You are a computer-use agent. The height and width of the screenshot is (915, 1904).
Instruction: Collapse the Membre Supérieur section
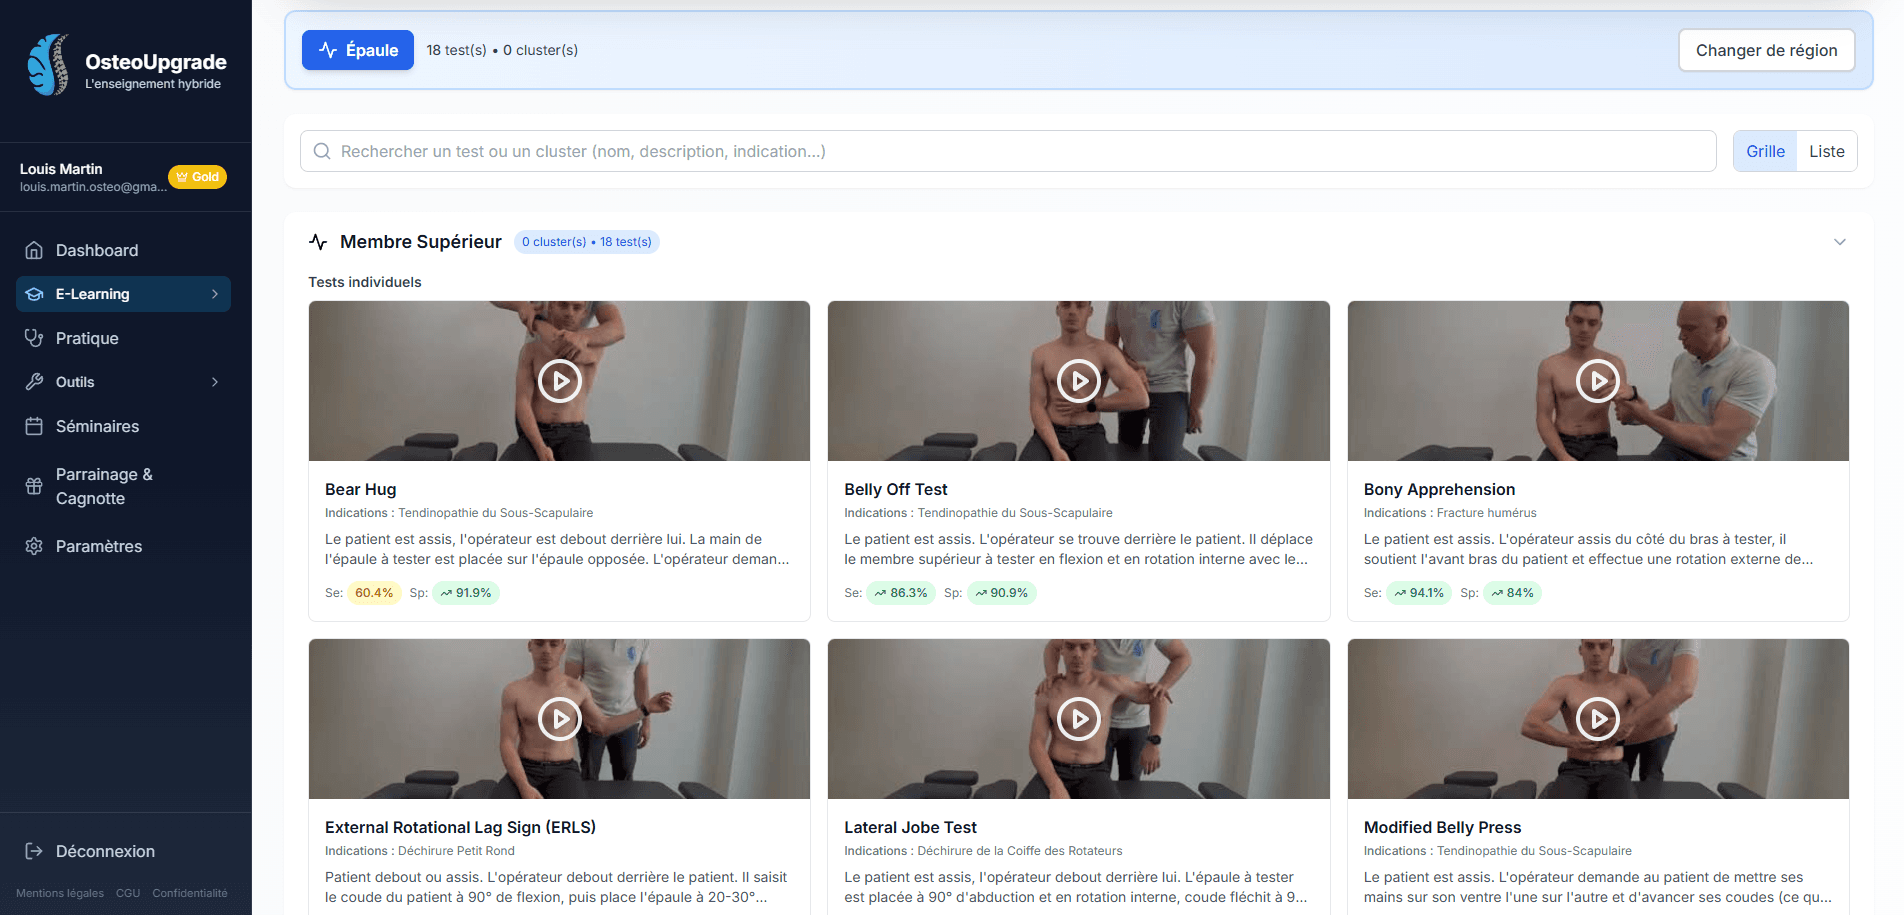tap(1839, 242)
